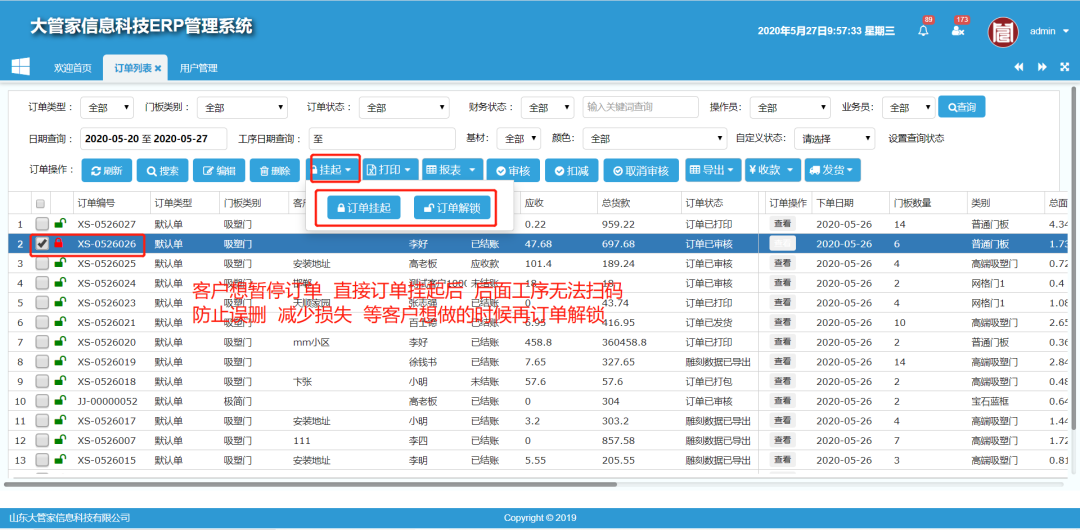Click the red lock icon on XS-0526026
Screen dimensions: 1080x530
[x=58, y=243]
